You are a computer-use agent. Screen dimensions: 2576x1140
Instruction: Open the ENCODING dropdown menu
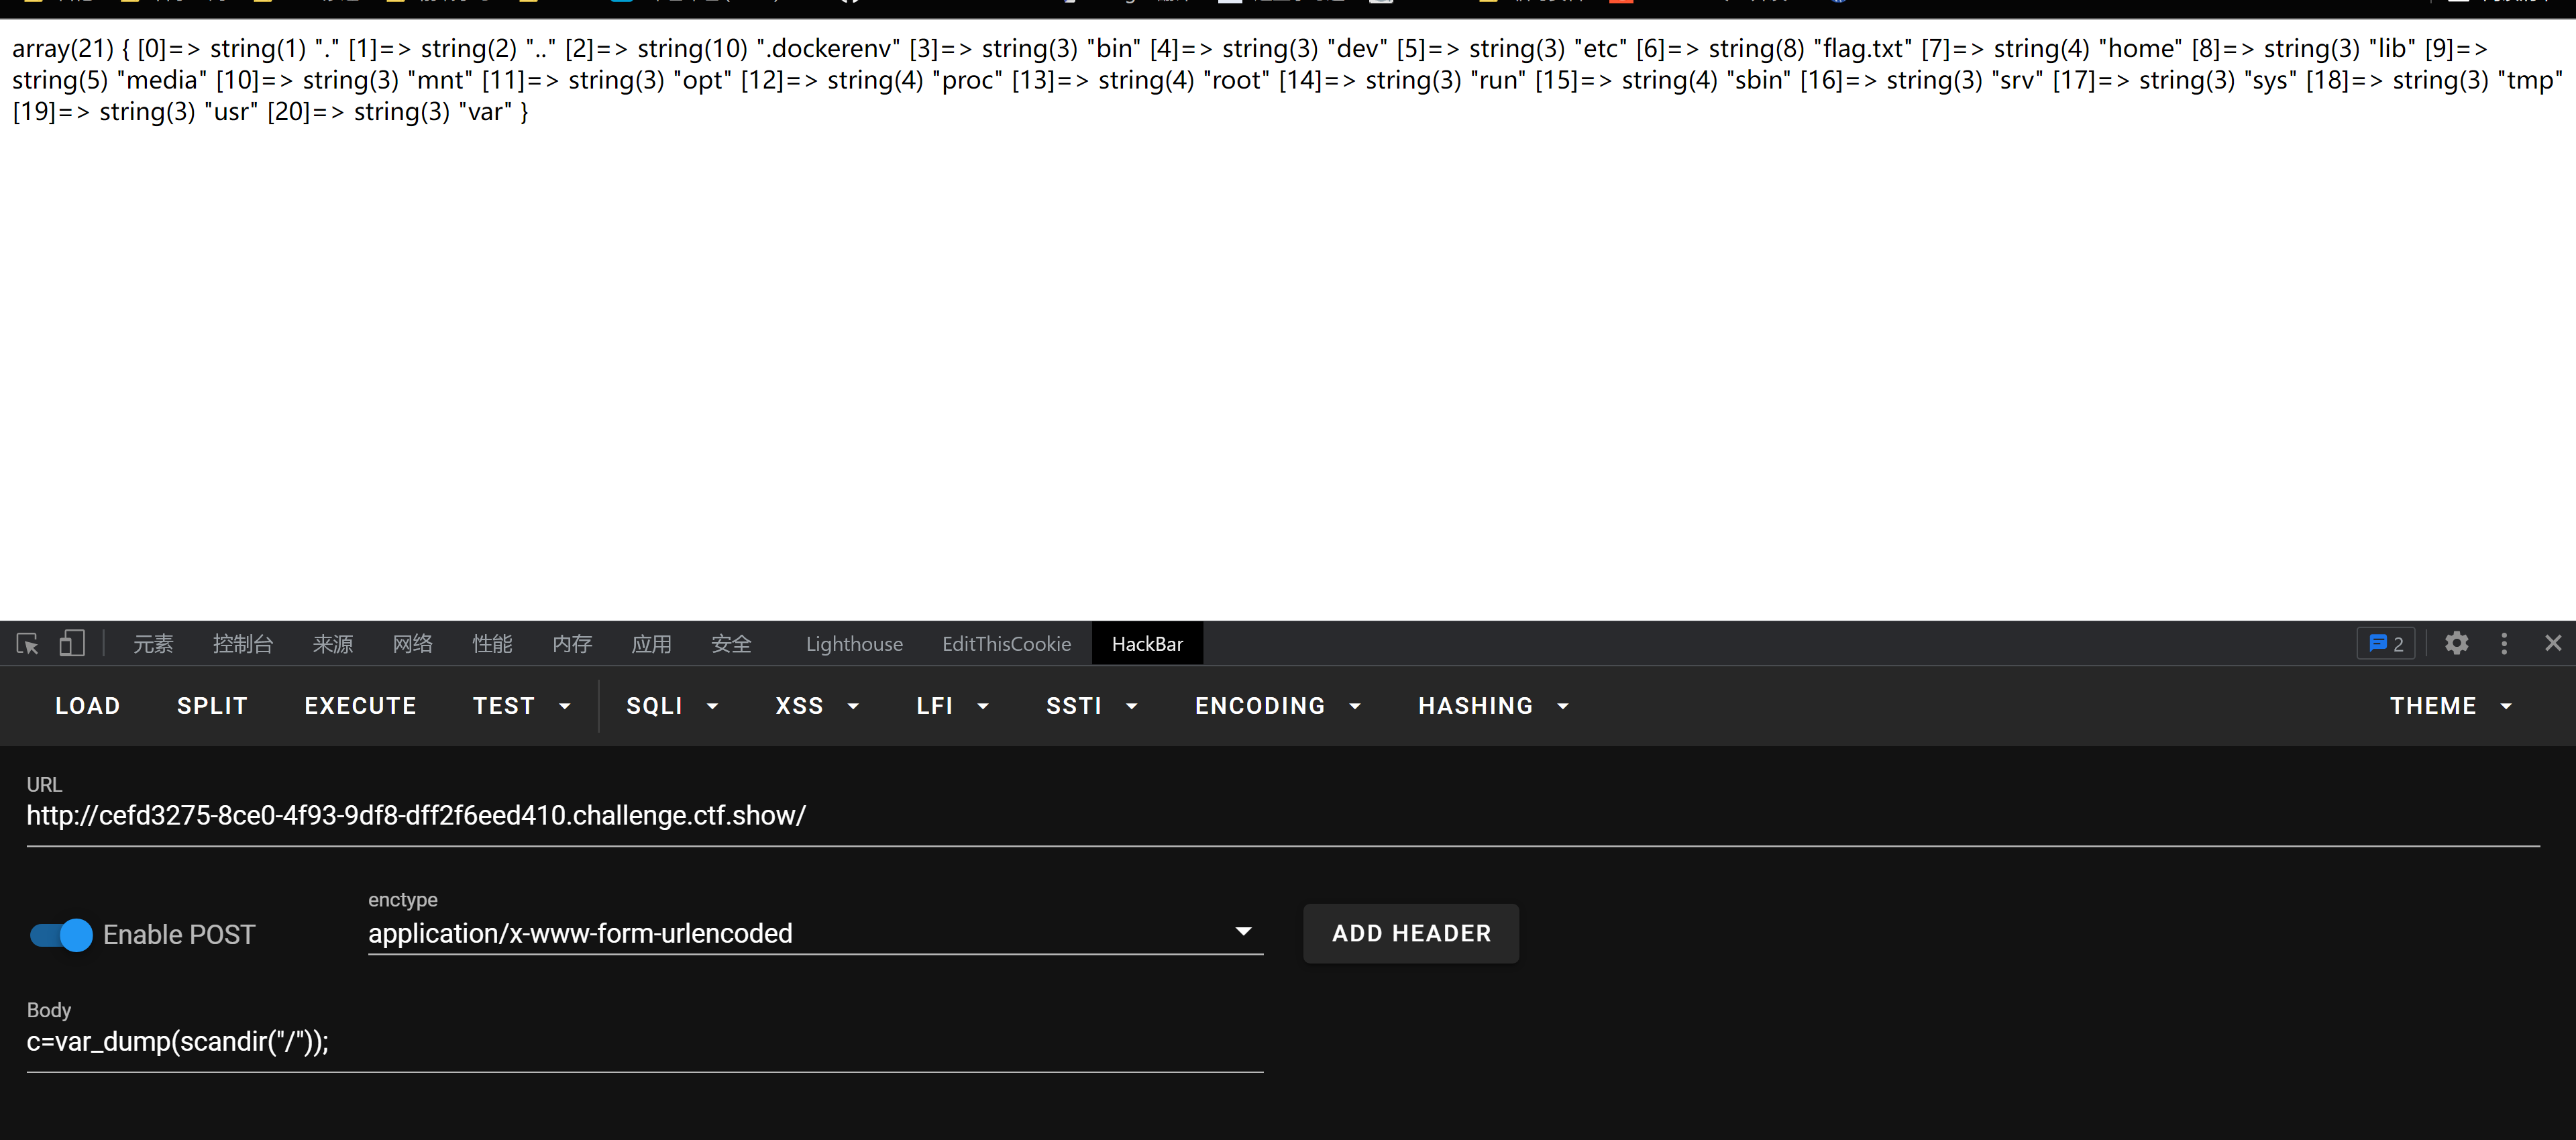[x=1277, y=706]
